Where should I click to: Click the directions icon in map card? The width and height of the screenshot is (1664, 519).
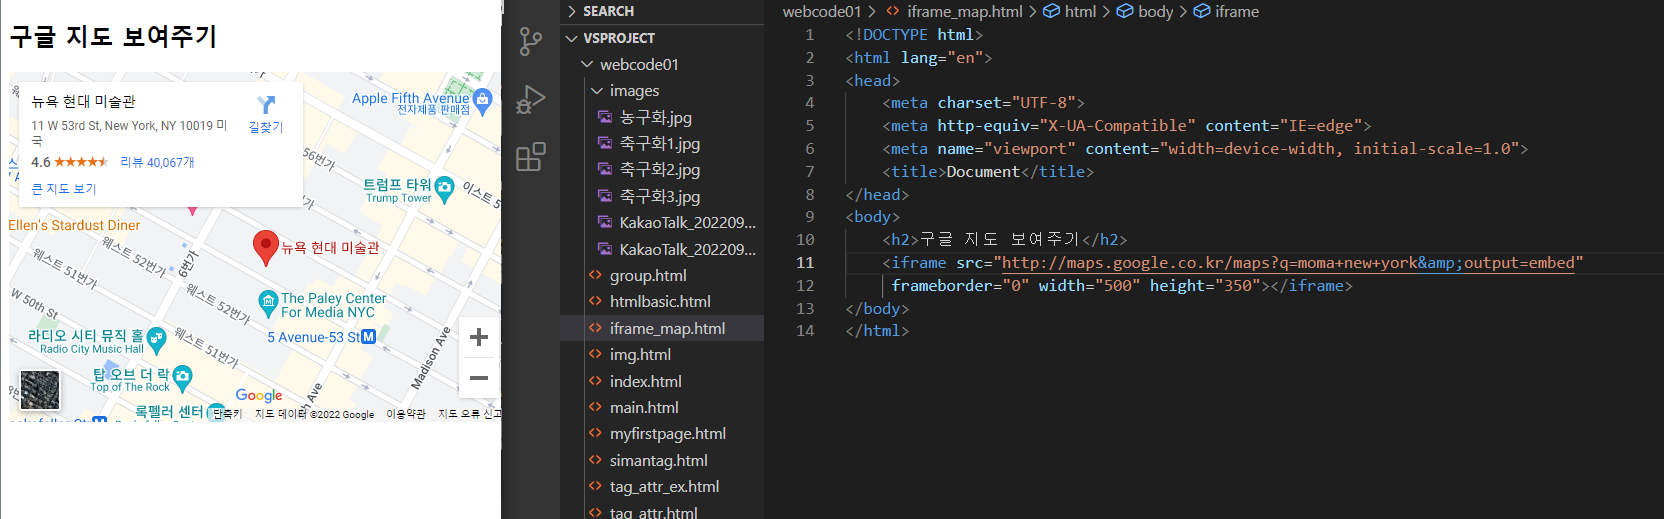click(x=266, y=105)
